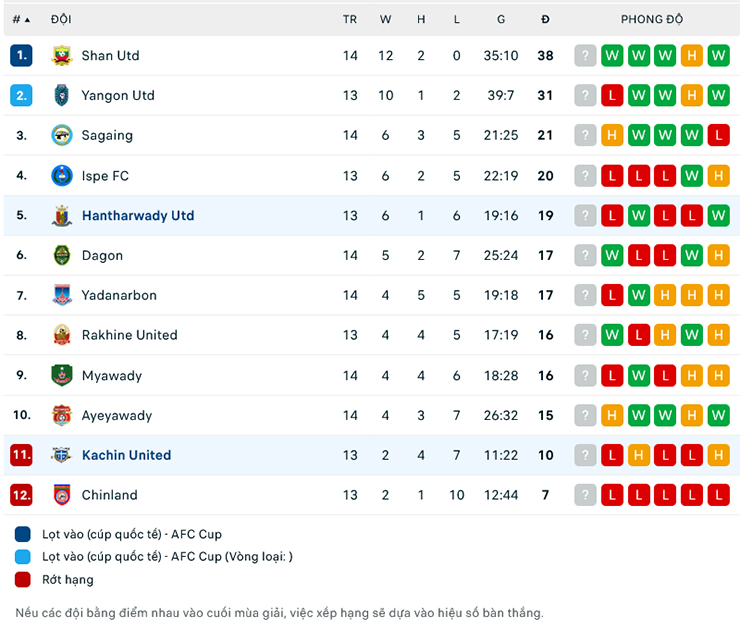Click Yangon Utd's orange H draw badge
The image size is (740, 629).
[x=691, y=96]
